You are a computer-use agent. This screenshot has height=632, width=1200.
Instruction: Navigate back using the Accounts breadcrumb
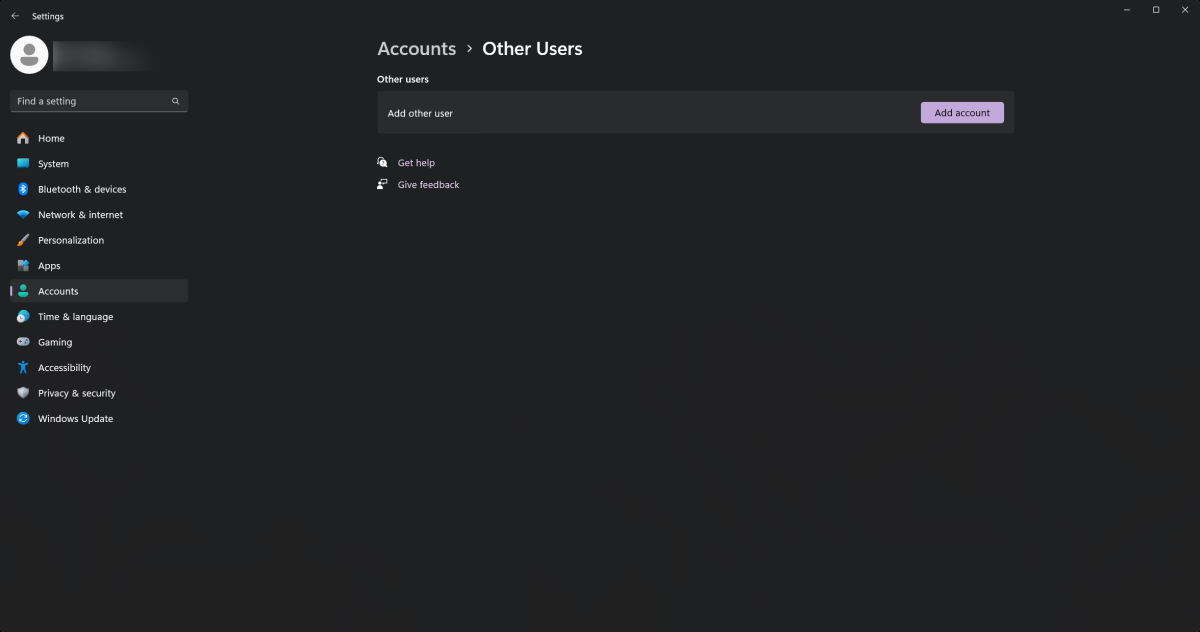(416, 48)
